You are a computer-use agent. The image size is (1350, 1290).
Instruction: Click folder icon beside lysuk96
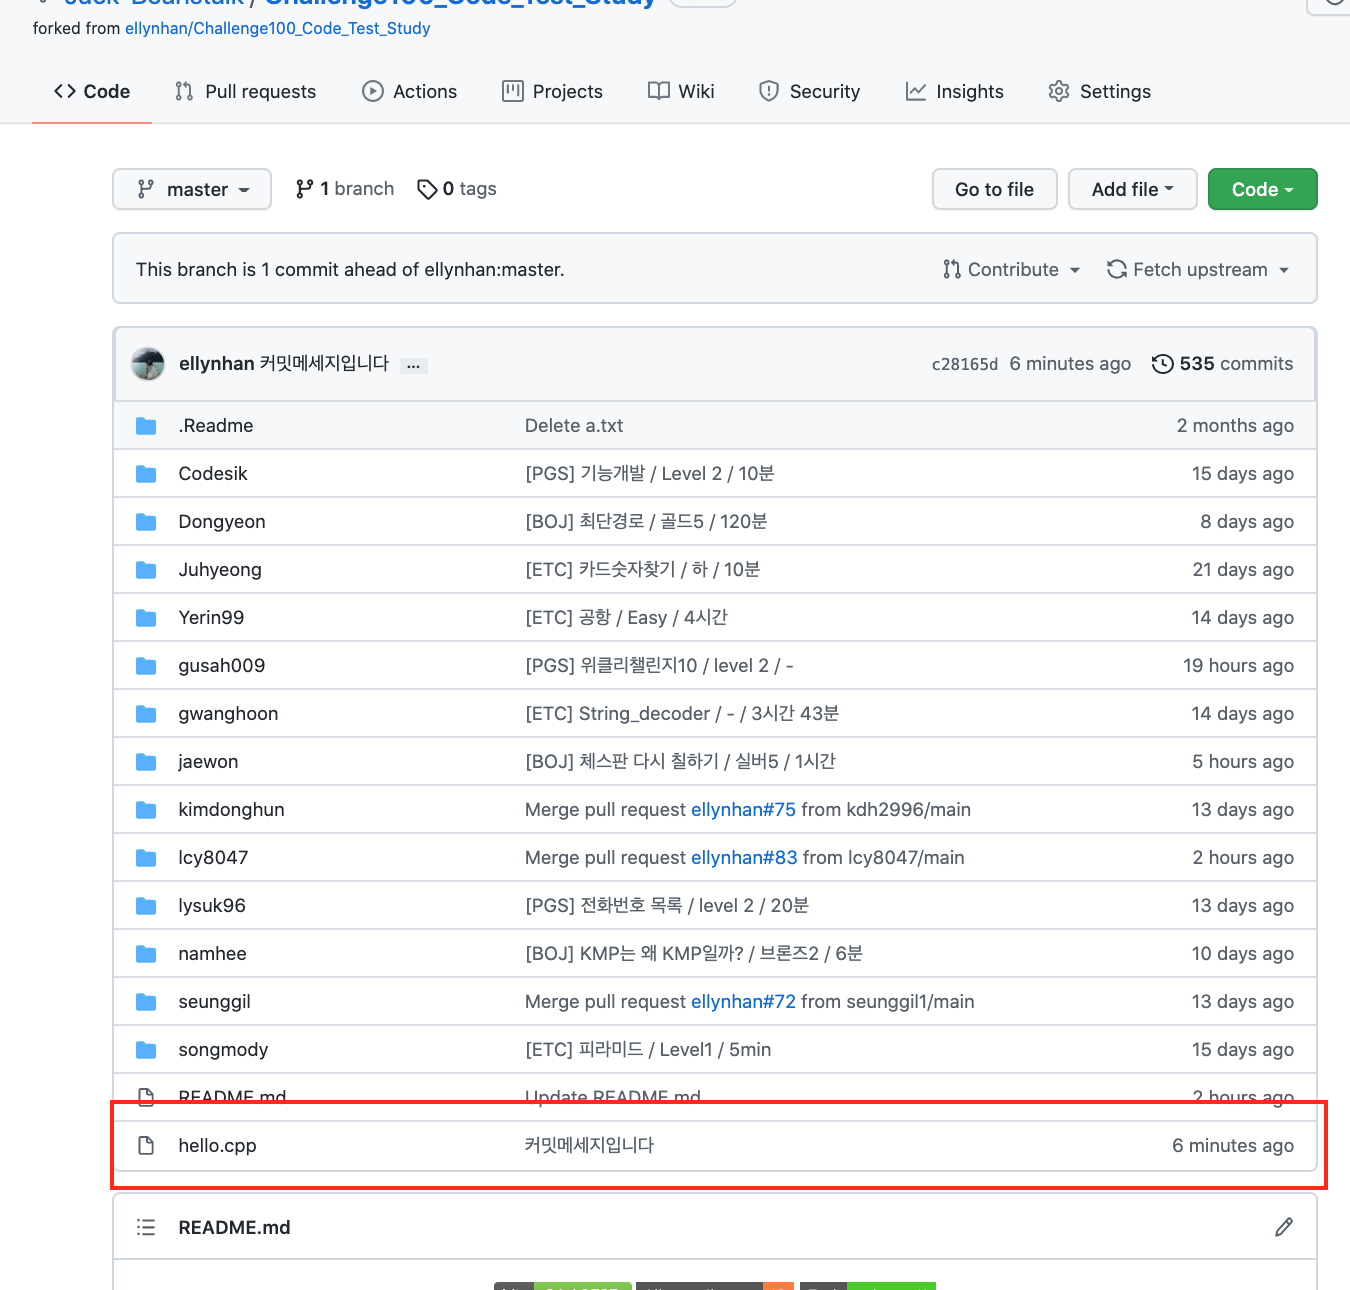click(x=146, y=905)
